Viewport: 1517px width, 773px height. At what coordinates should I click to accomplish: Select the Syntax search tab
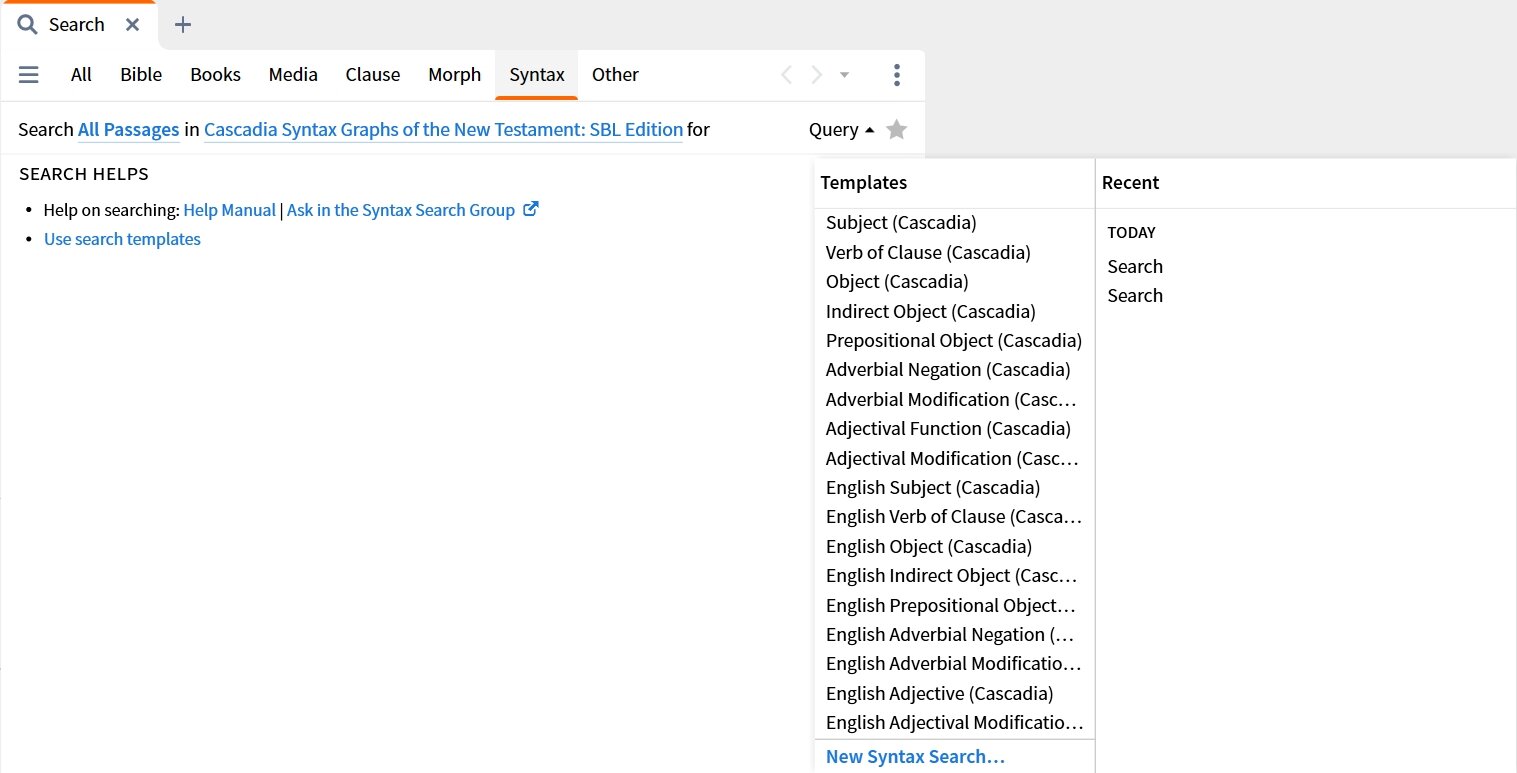point(537,75)
